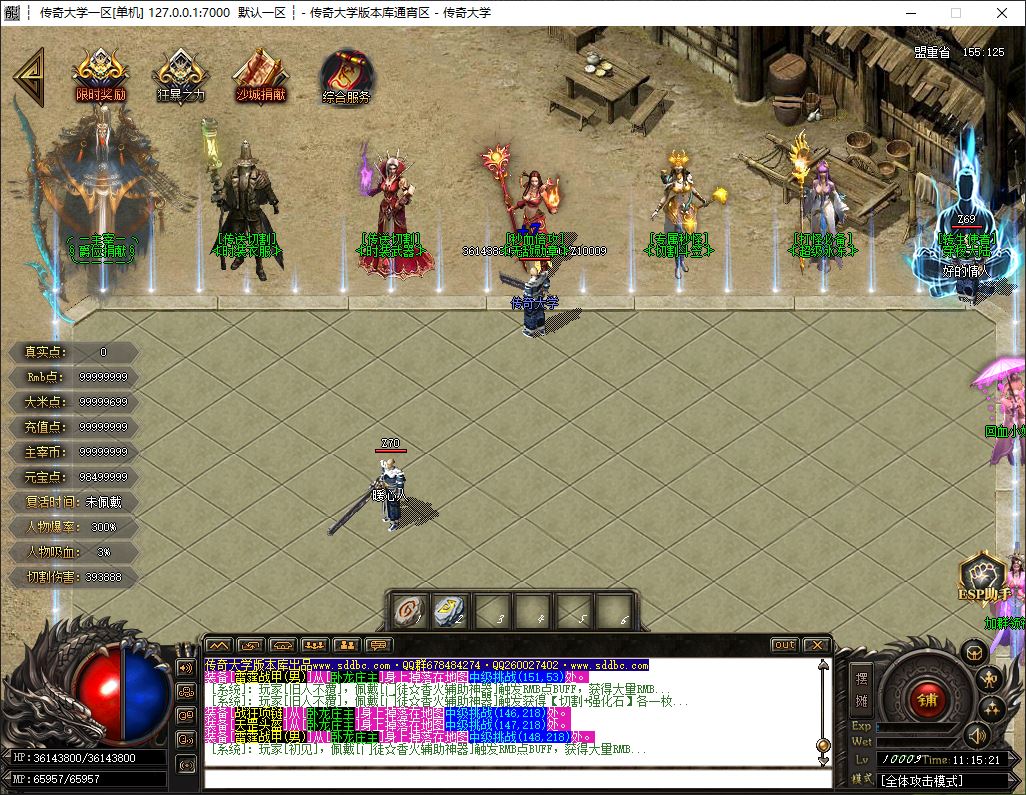This screenshot has height=795, width=1026.
Task: Click the out button on the chat panel
Action: tap(784, 645)
